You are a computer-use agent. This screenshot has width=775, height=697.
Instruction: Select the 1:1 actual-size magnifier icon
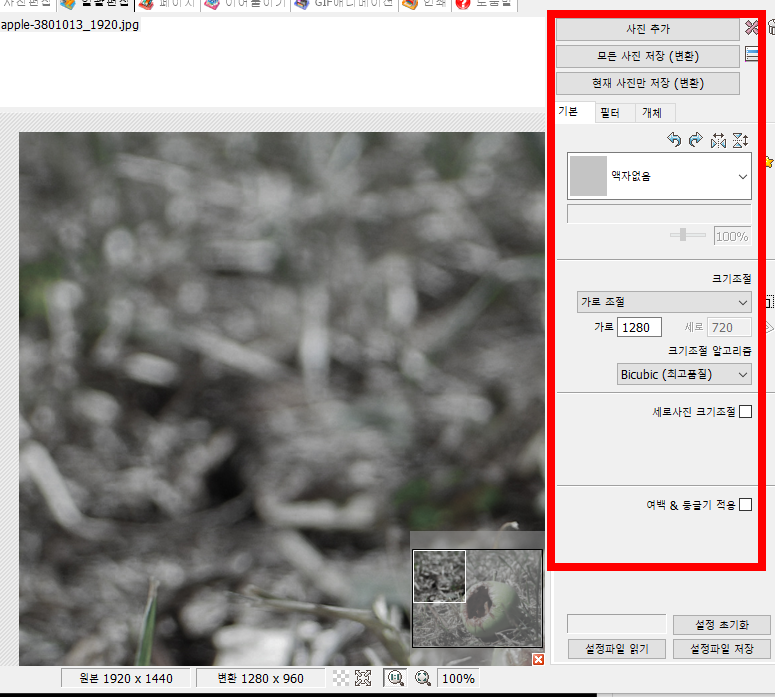click(395, 678)
